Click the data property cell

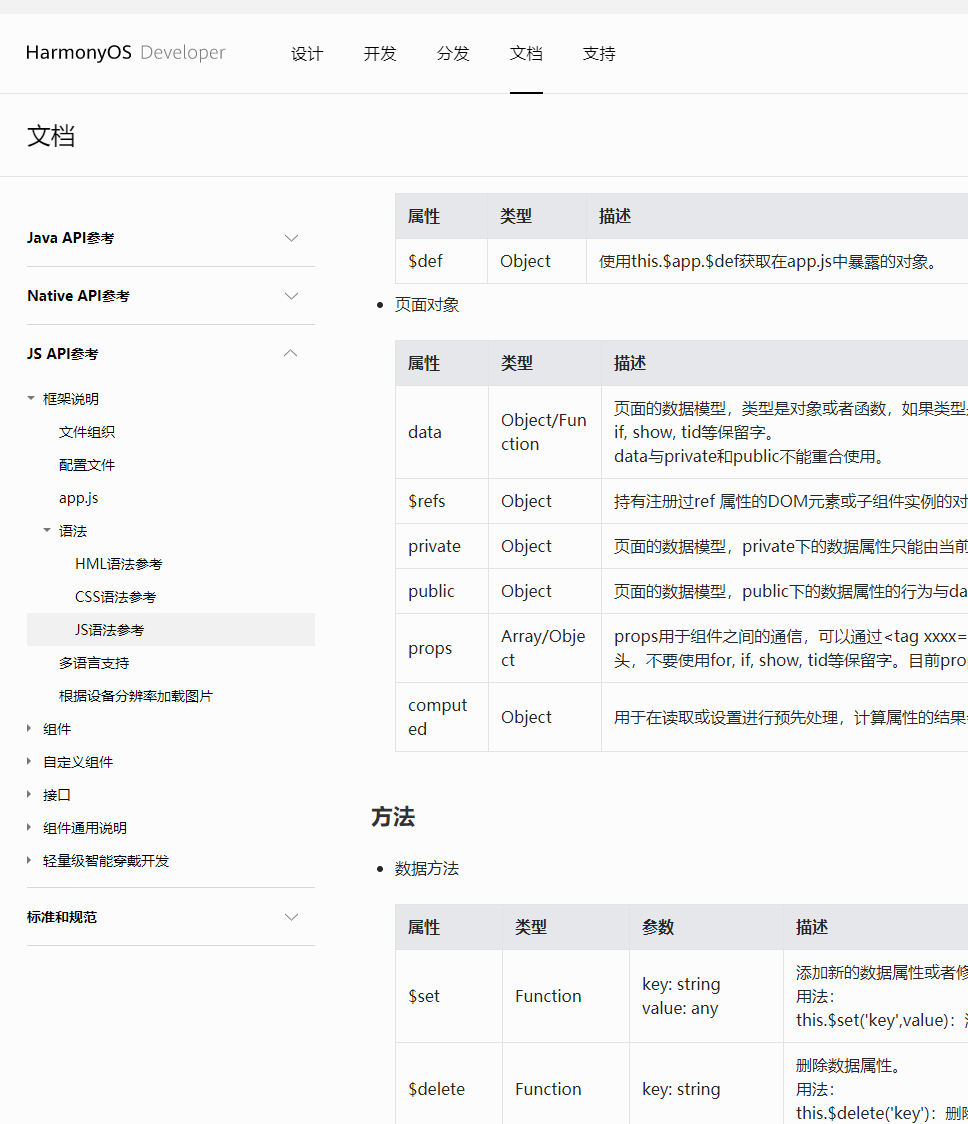442,432
